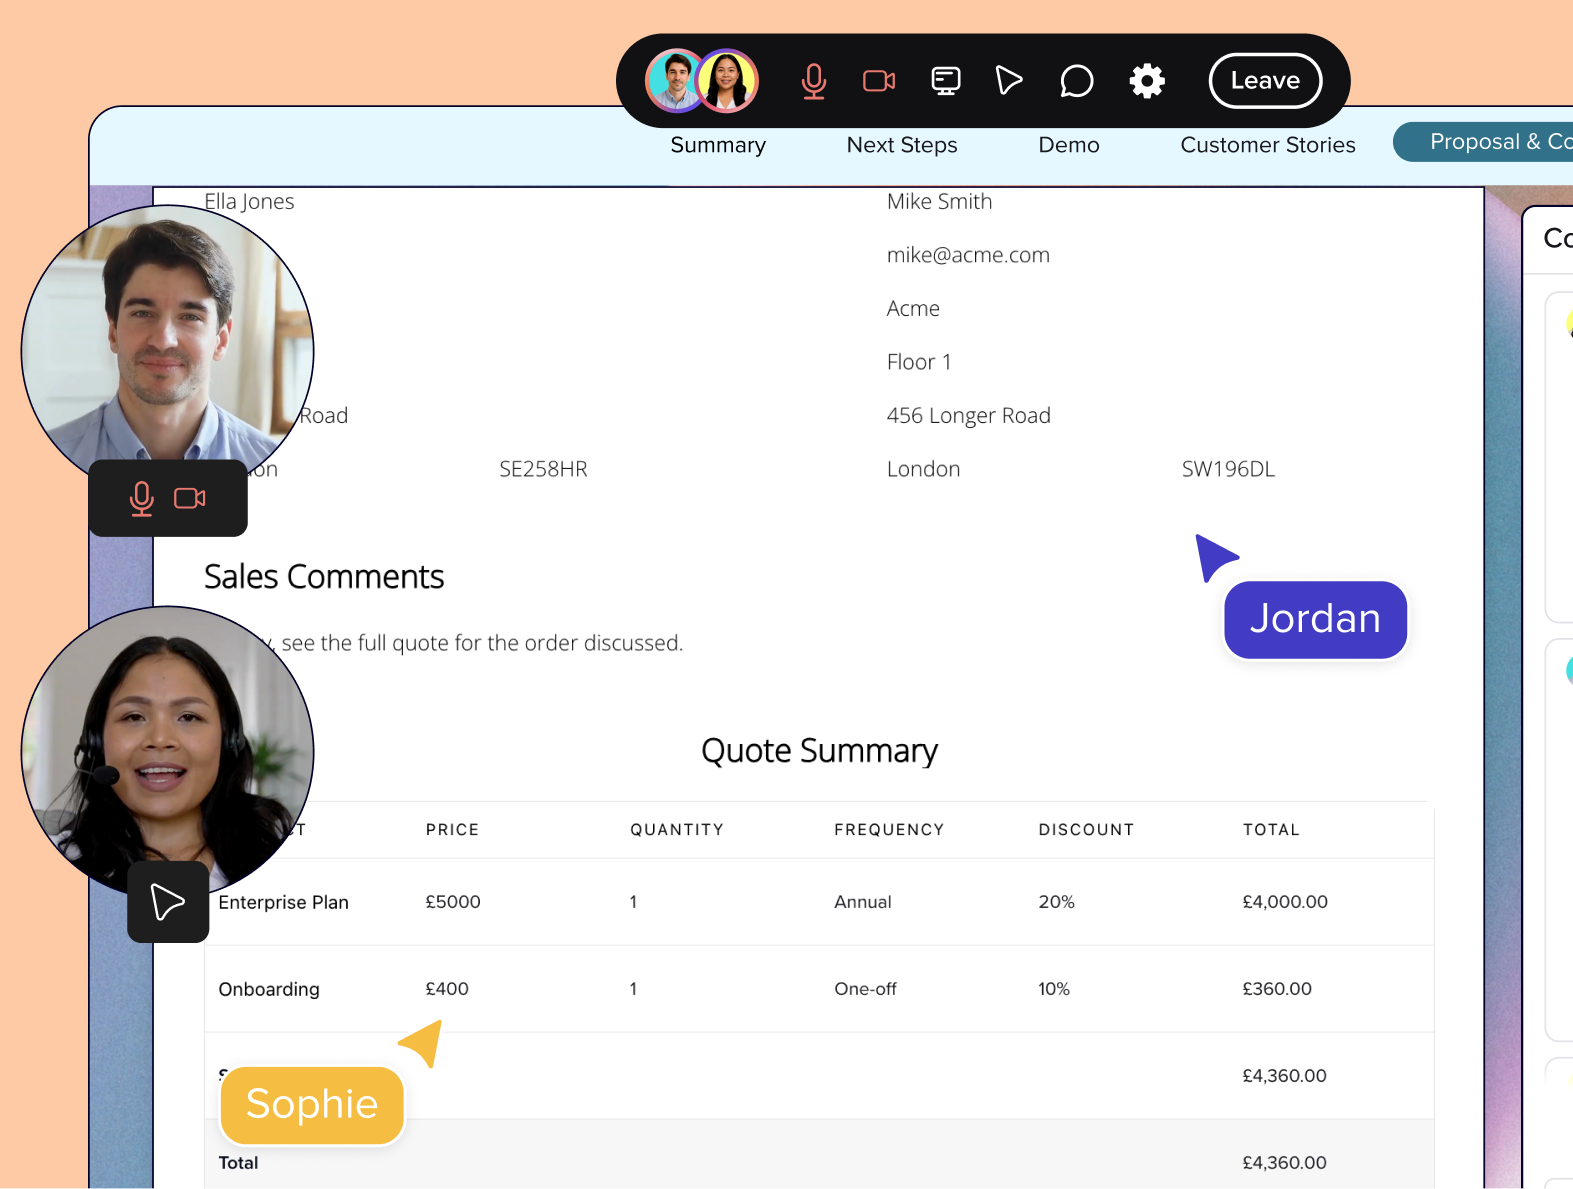This screenshot has width=1573, height=1189.
Task: Click the pointer icon under woman's video
Action: tap(168, 902)
